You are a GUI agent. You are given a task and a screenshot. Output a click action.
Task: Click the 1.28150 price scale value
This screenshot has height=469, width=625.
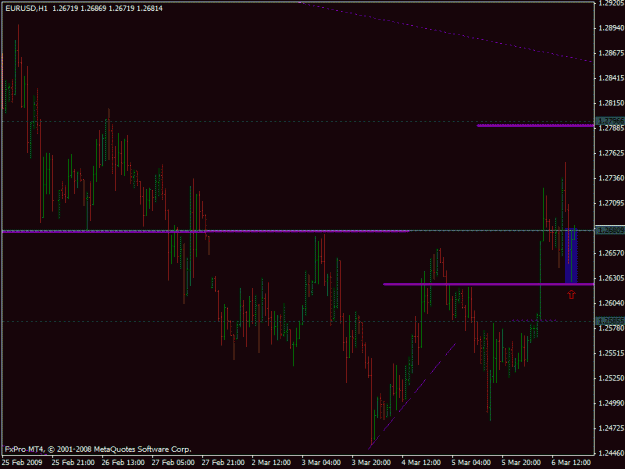pos(611,103)
